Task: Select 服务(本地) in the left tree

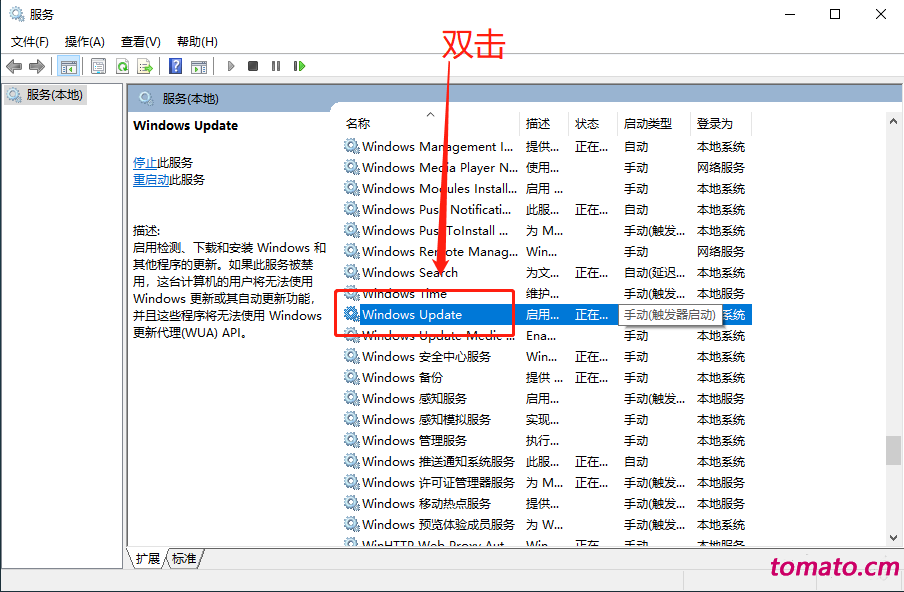Action: (x=46, y=95)
